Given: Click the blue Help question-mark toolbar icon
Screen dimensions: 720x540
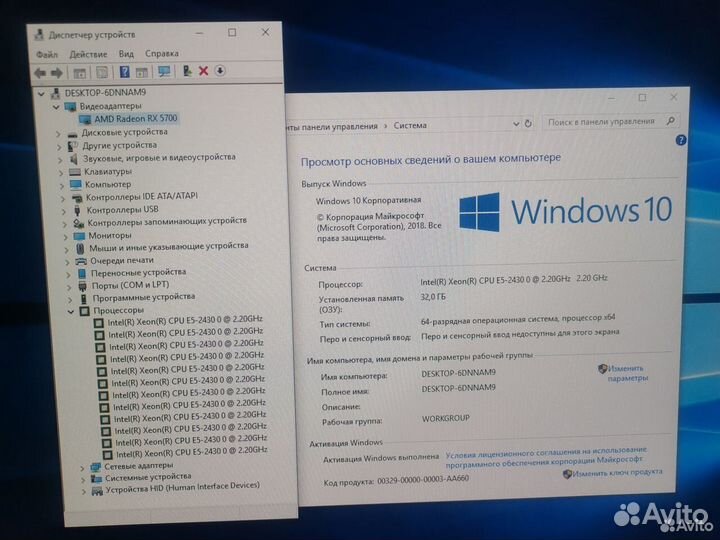Looking at the screenshot, I should tap(124, 72).
